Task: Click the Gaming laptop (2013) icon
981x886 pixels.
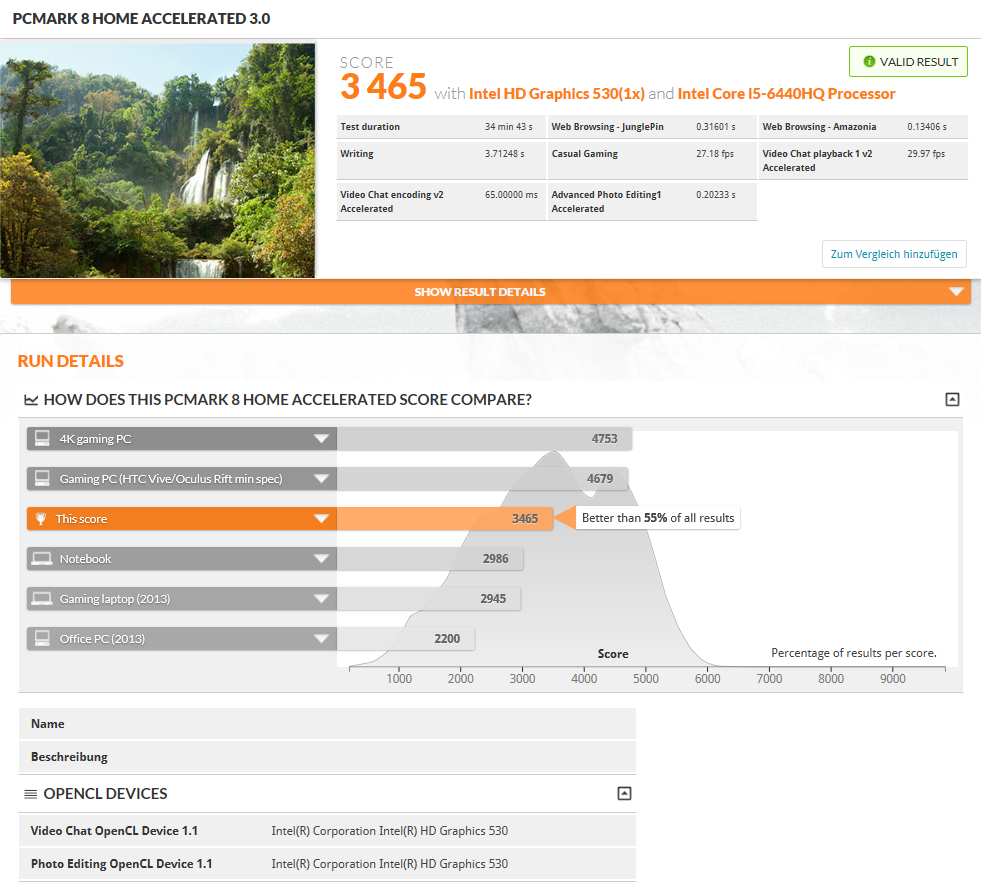Action: [42, 599]
